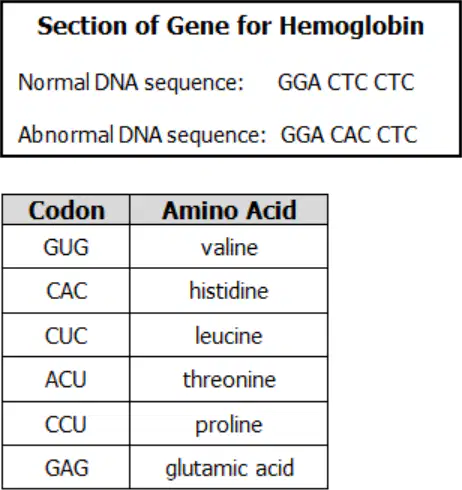This screenshot has height=490, width=462.
Task: Select the proline cell
Action: pyautogui.click(x=229, y=424)
